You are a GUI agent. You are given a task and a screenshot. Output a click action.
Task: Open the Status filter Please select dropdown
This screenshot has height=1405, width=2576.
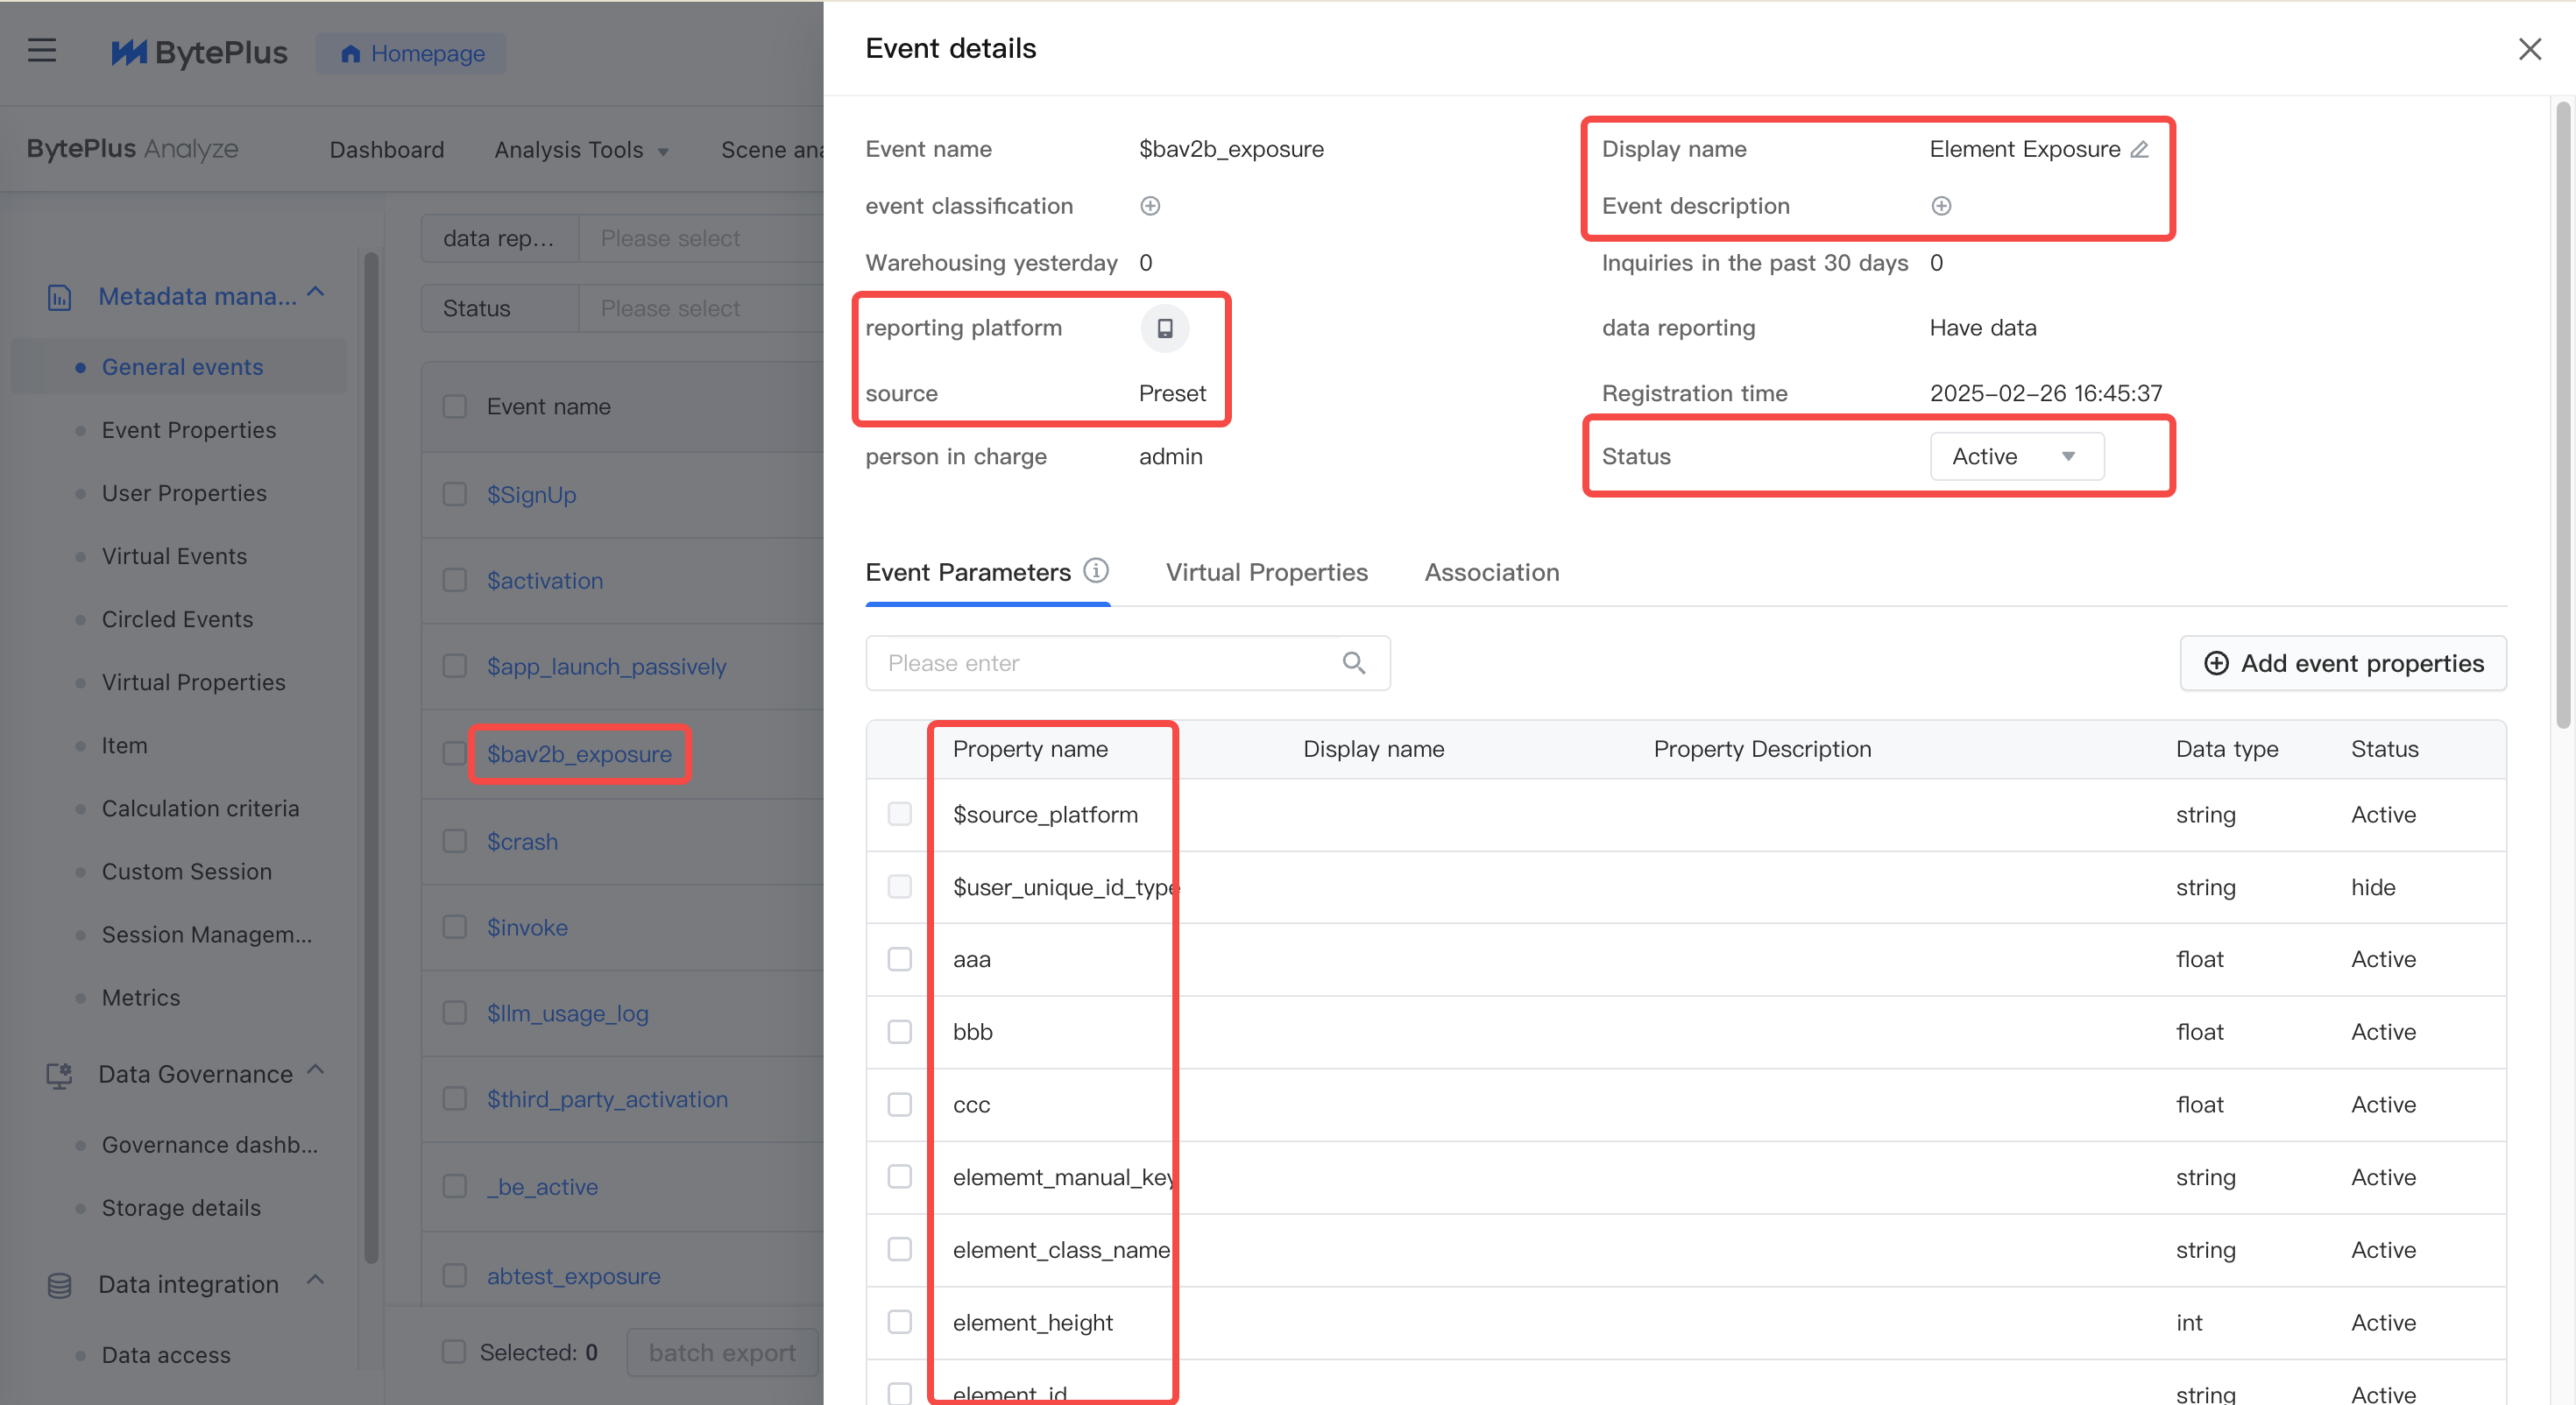pyautogui.click(x=700, y=308)
